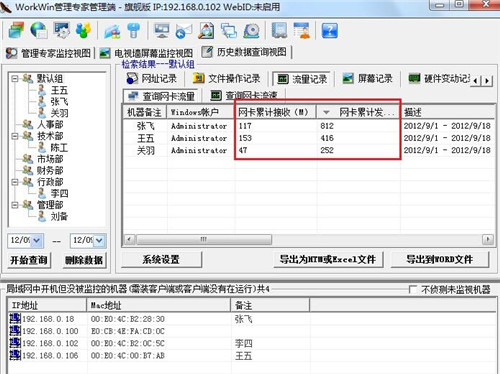The height and width of the screenshot is (374, 500).
Task: Switch to 屏幕记录 tab
Action: click(367, 79)
